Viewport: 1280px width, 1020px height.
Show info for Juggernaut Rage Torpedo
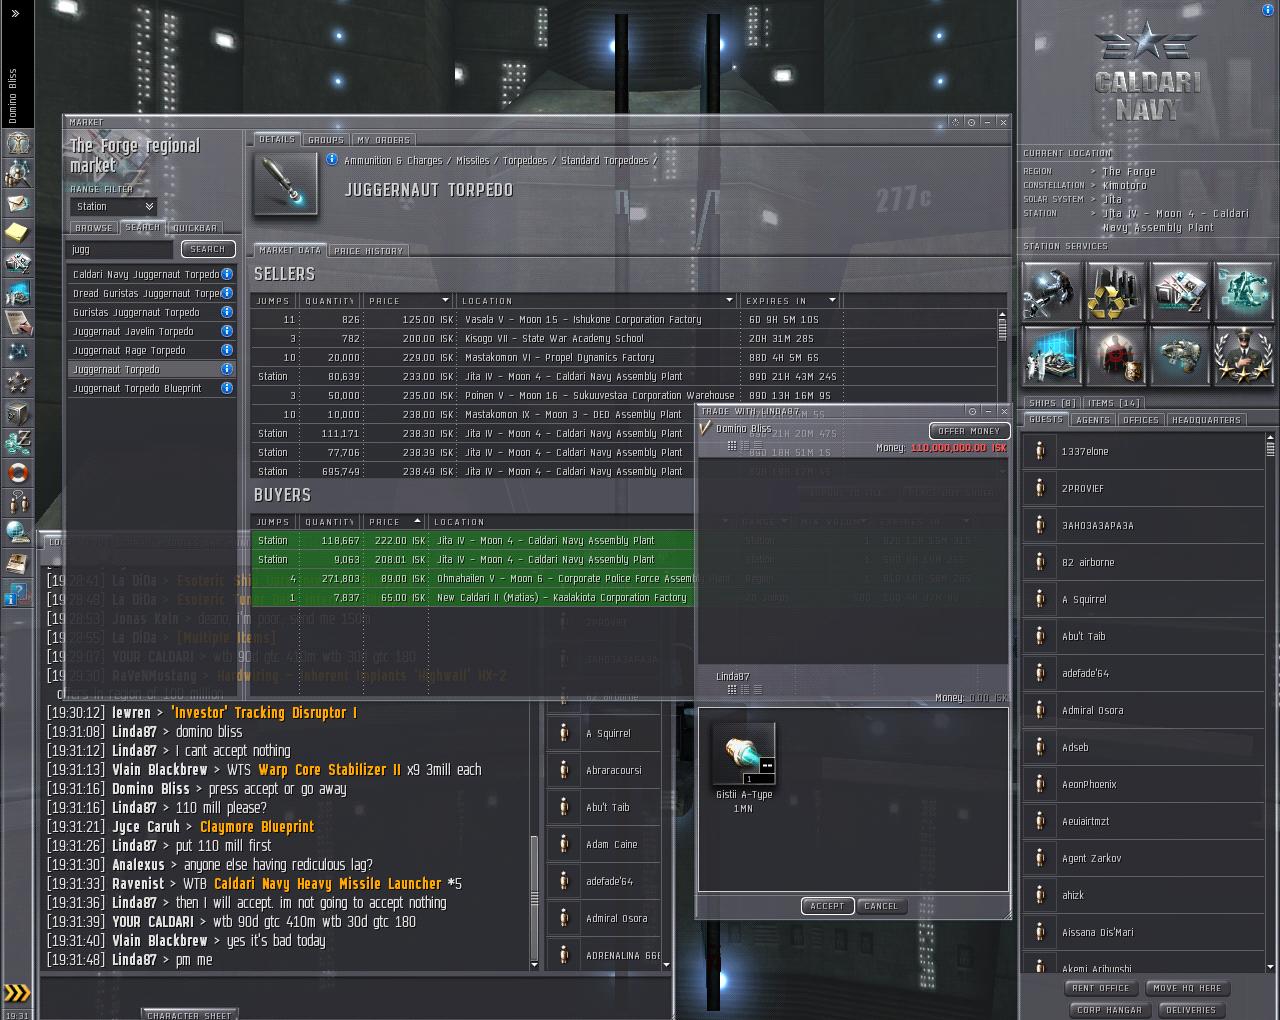coord(227,350)
